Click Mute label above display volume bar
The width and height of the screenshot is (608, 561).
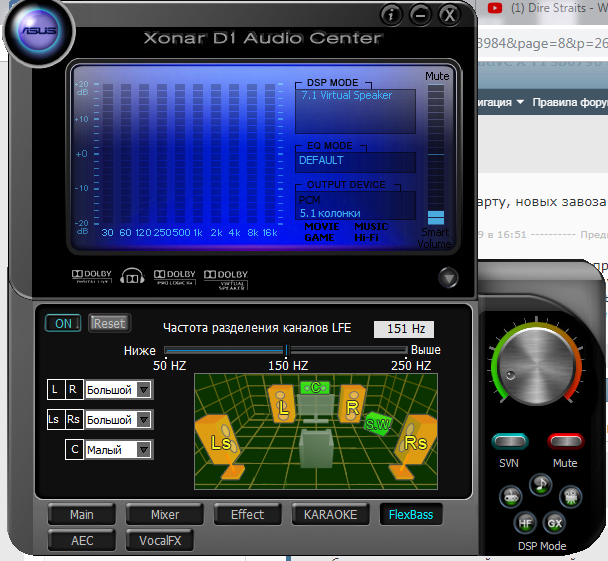[437, 76]
